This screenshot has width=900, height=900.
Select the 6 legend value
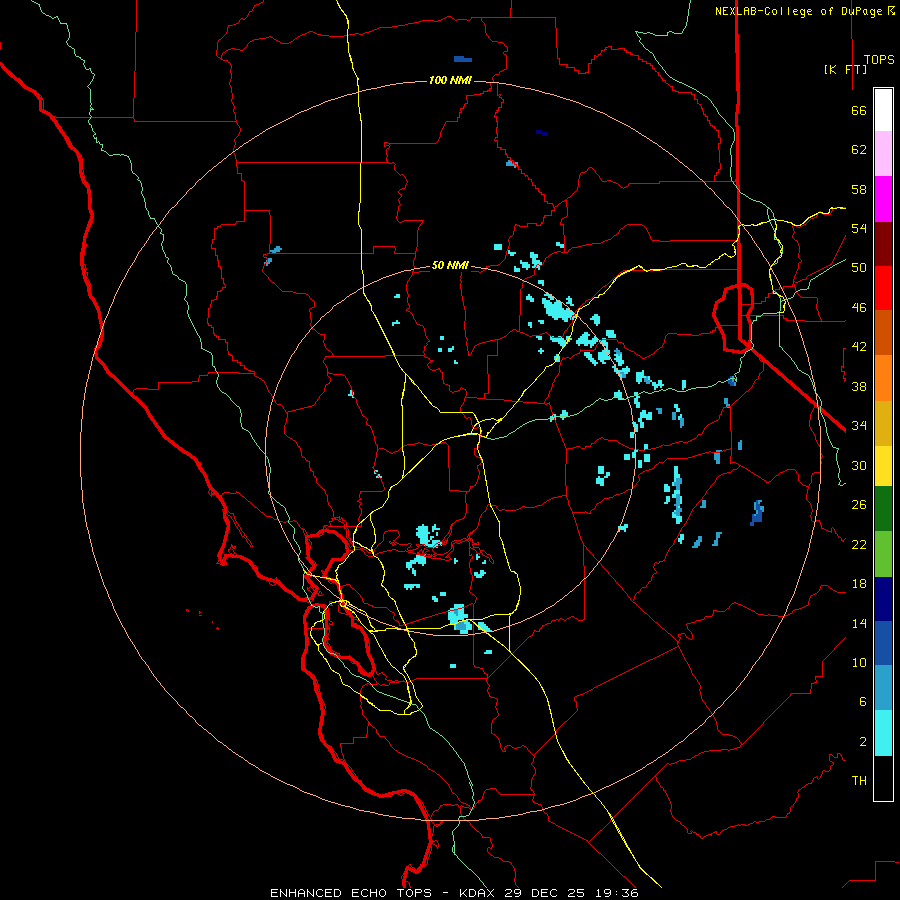coord(863,702)
